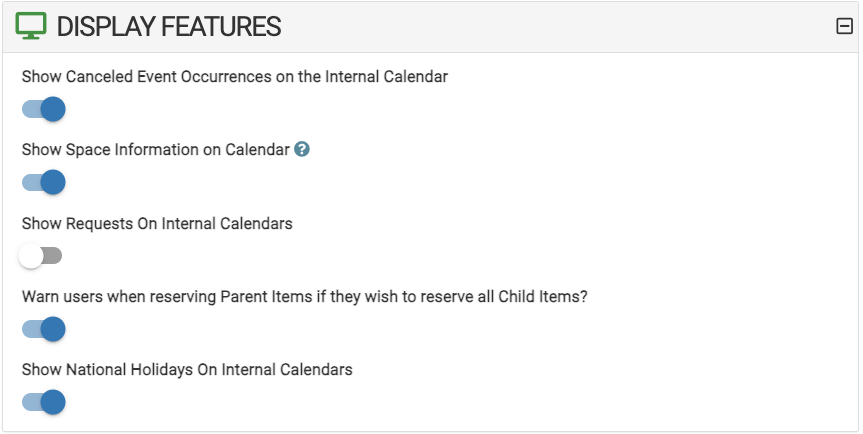
Task: Disable Show Canceled Event Occurrences toggle
Action: point(43,109)
